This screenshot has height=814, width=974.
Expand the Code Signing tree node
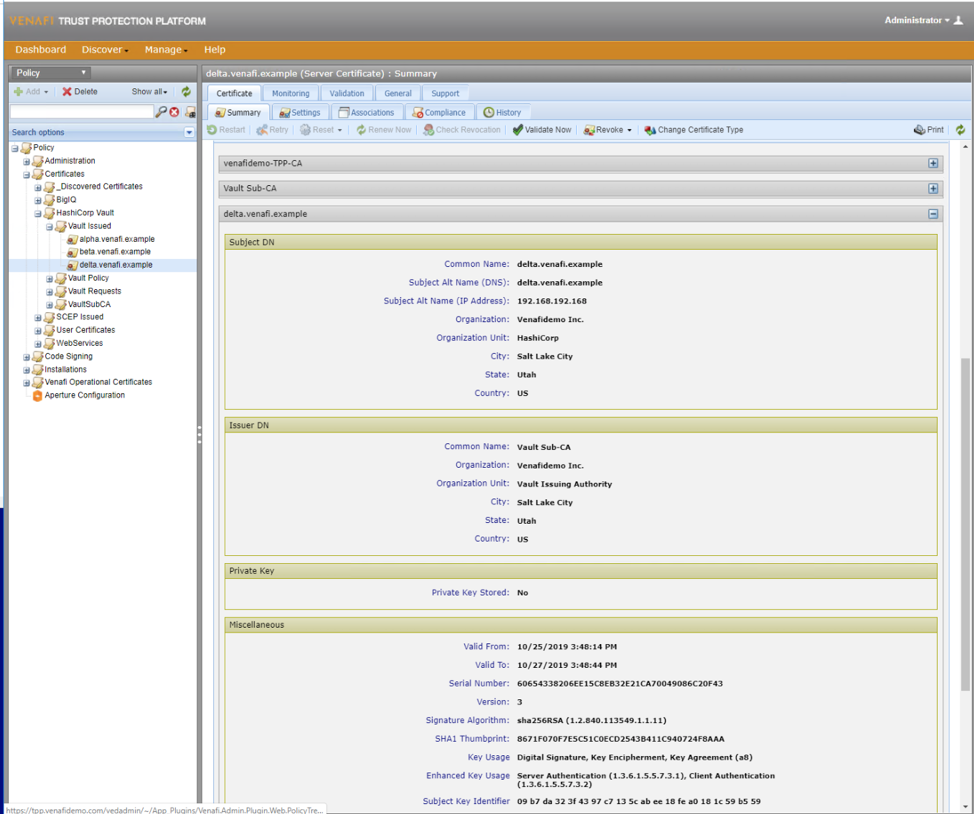pos(26,357)
